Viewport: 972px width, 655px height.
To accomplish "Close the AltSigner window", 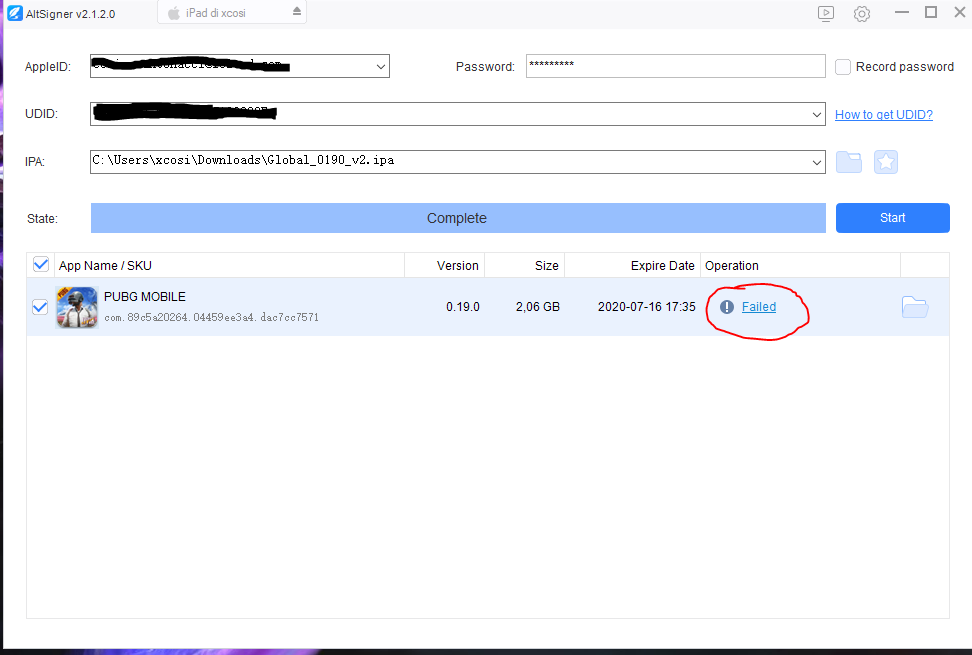I will pyautogui.click(x=960, y=12).
